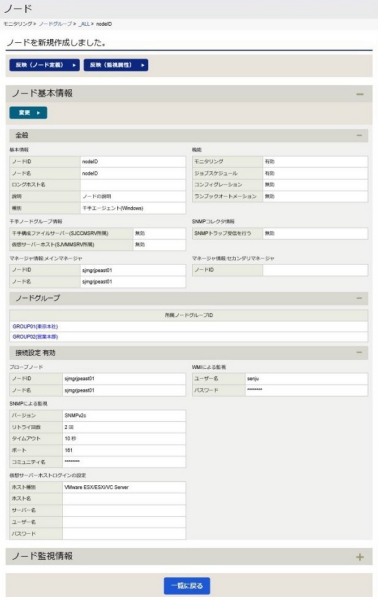The image size is (378, 600).
Task: Click the empty ロングホスト名 value field
Action: tap(133, 185)
